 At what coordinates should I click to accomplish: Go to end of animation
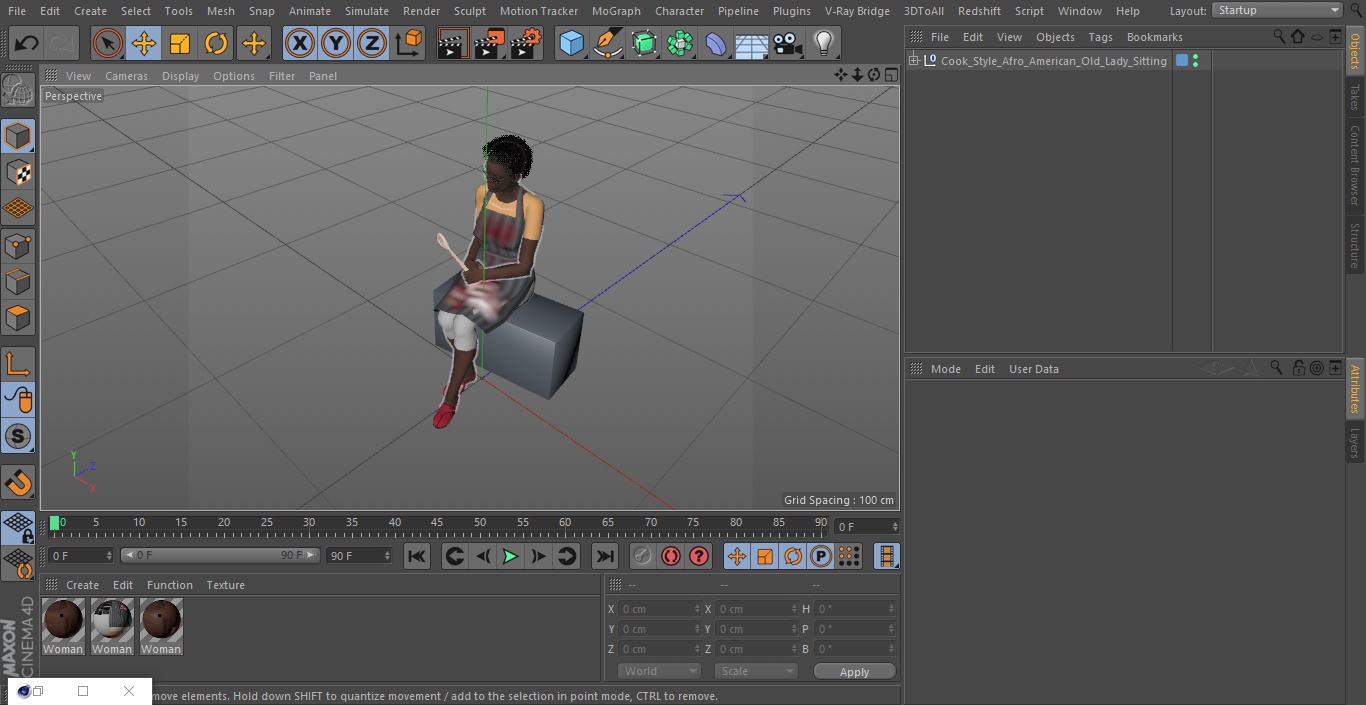click(x=605, y=556)
